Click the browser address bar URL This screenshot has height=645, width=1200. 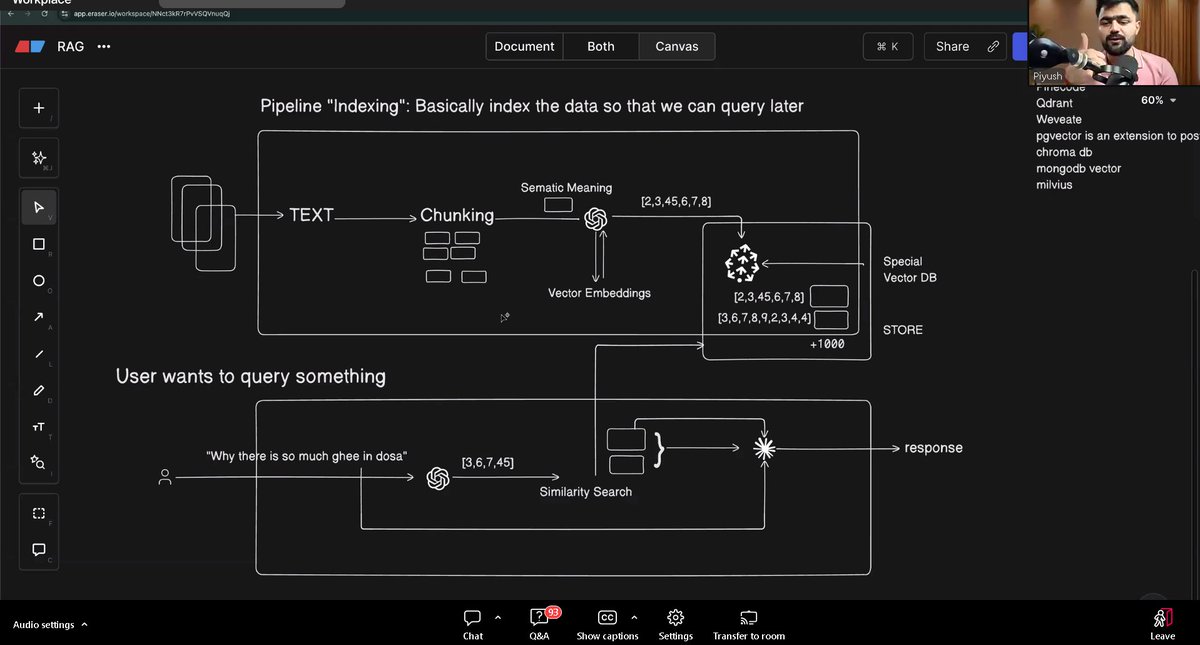[152, 14]
